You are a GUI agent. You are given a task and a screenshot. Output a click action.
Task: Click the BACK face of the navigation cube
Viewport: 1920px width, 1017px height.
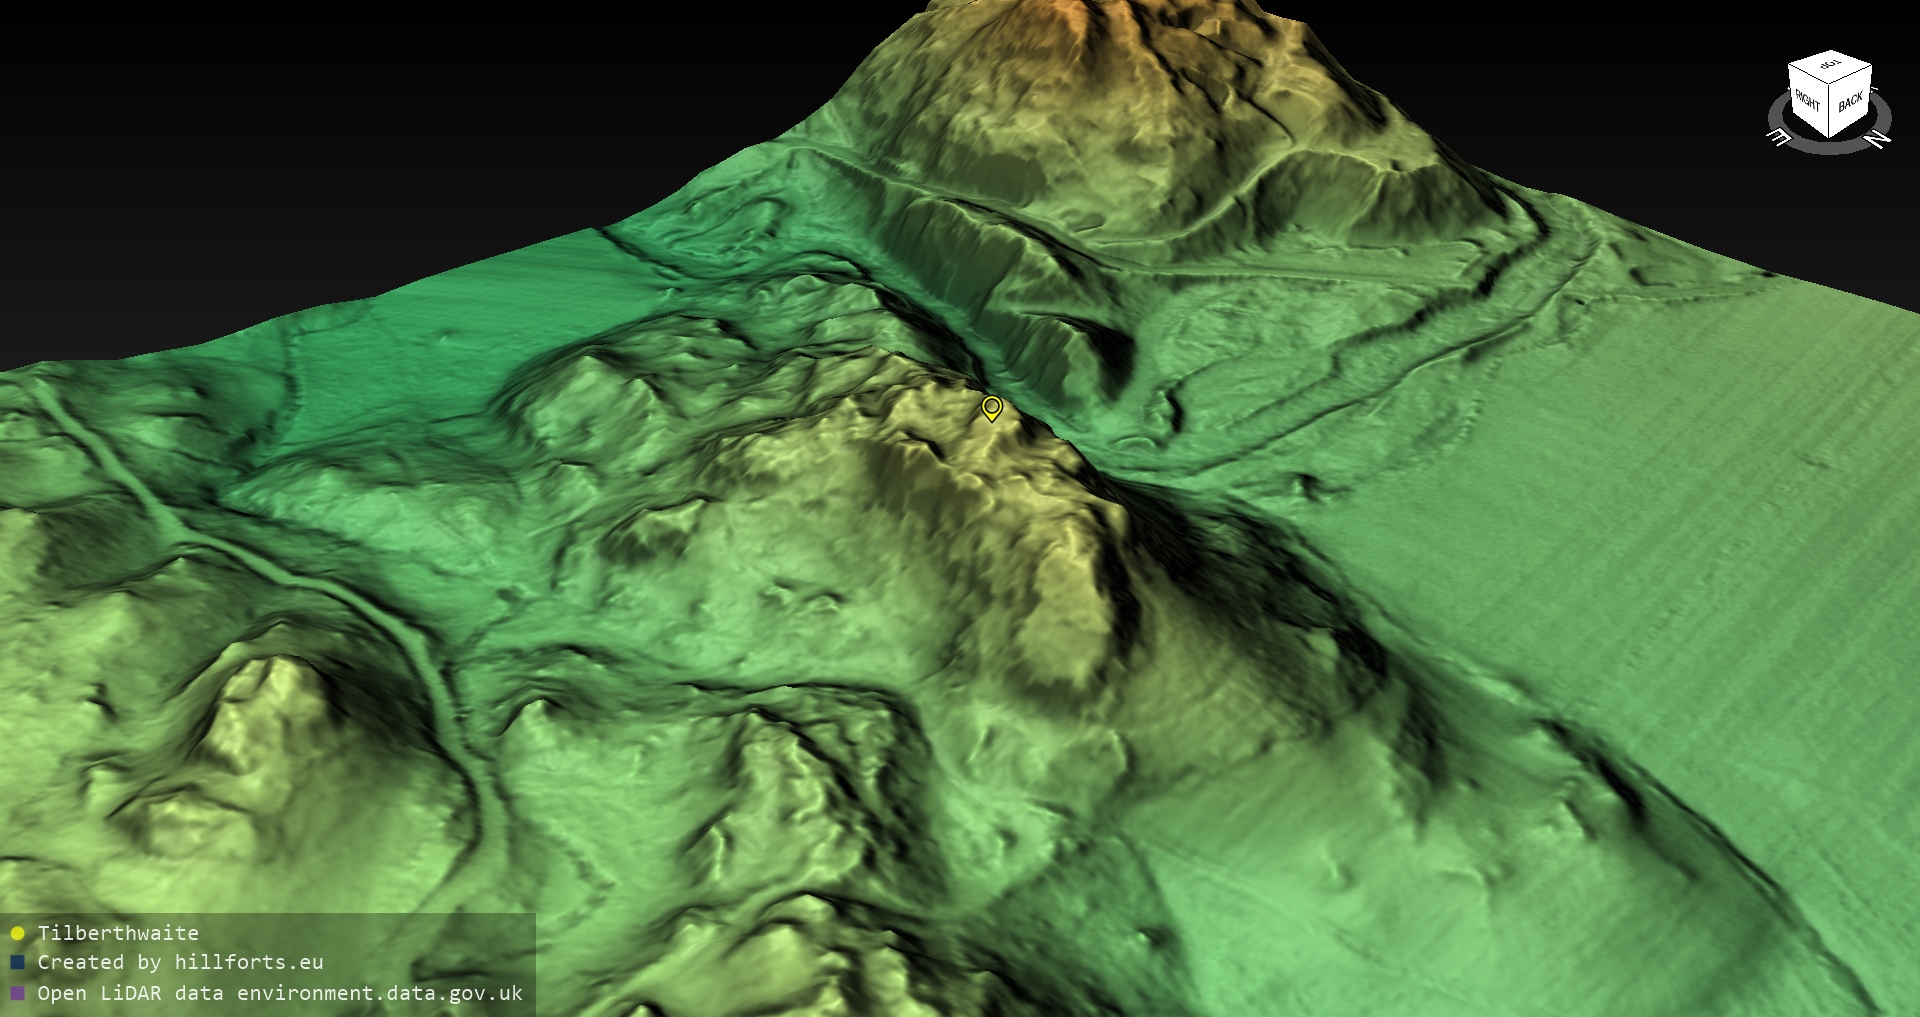click(x=1849, y=102)
